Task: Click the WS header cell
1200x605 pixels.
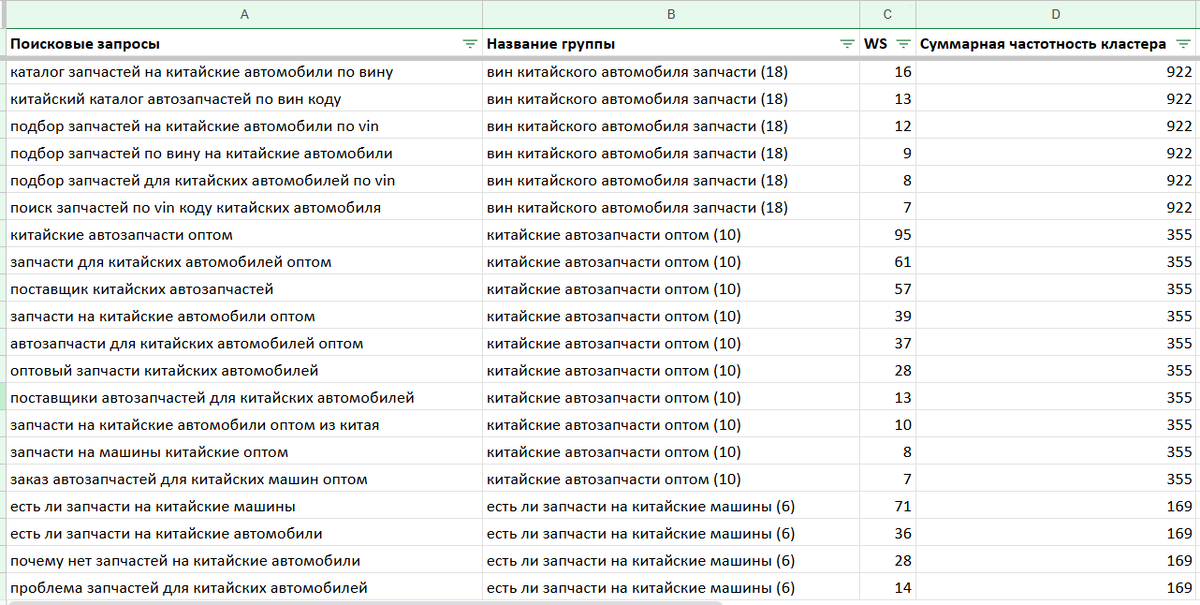Action: pyautogui.click(x=888, y=44)
